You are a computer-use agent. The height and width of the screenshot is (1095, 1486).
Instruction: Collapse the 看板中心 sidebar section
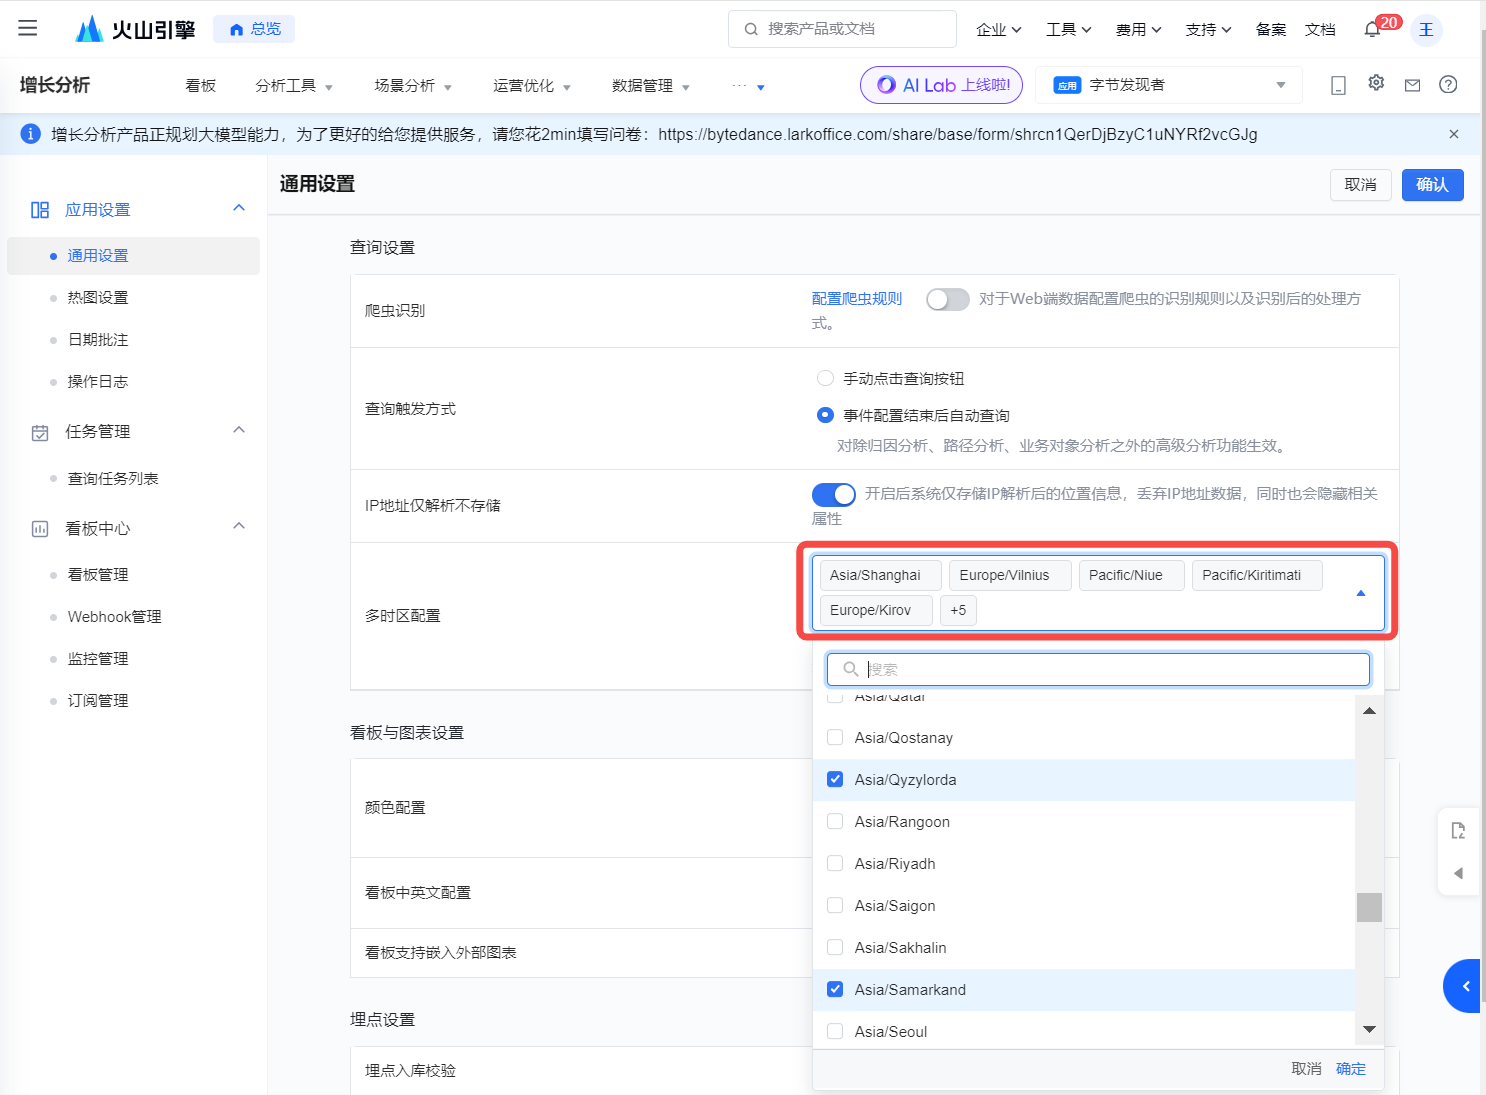tap(239, 526)
